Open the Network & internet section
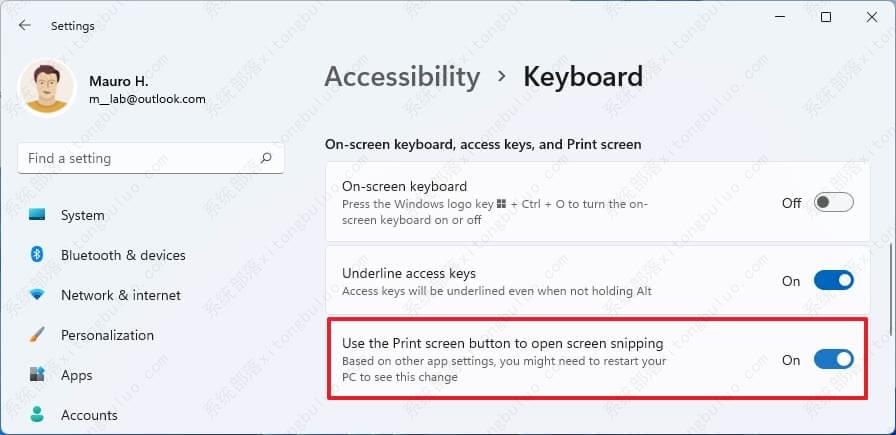 coord(120,295)
